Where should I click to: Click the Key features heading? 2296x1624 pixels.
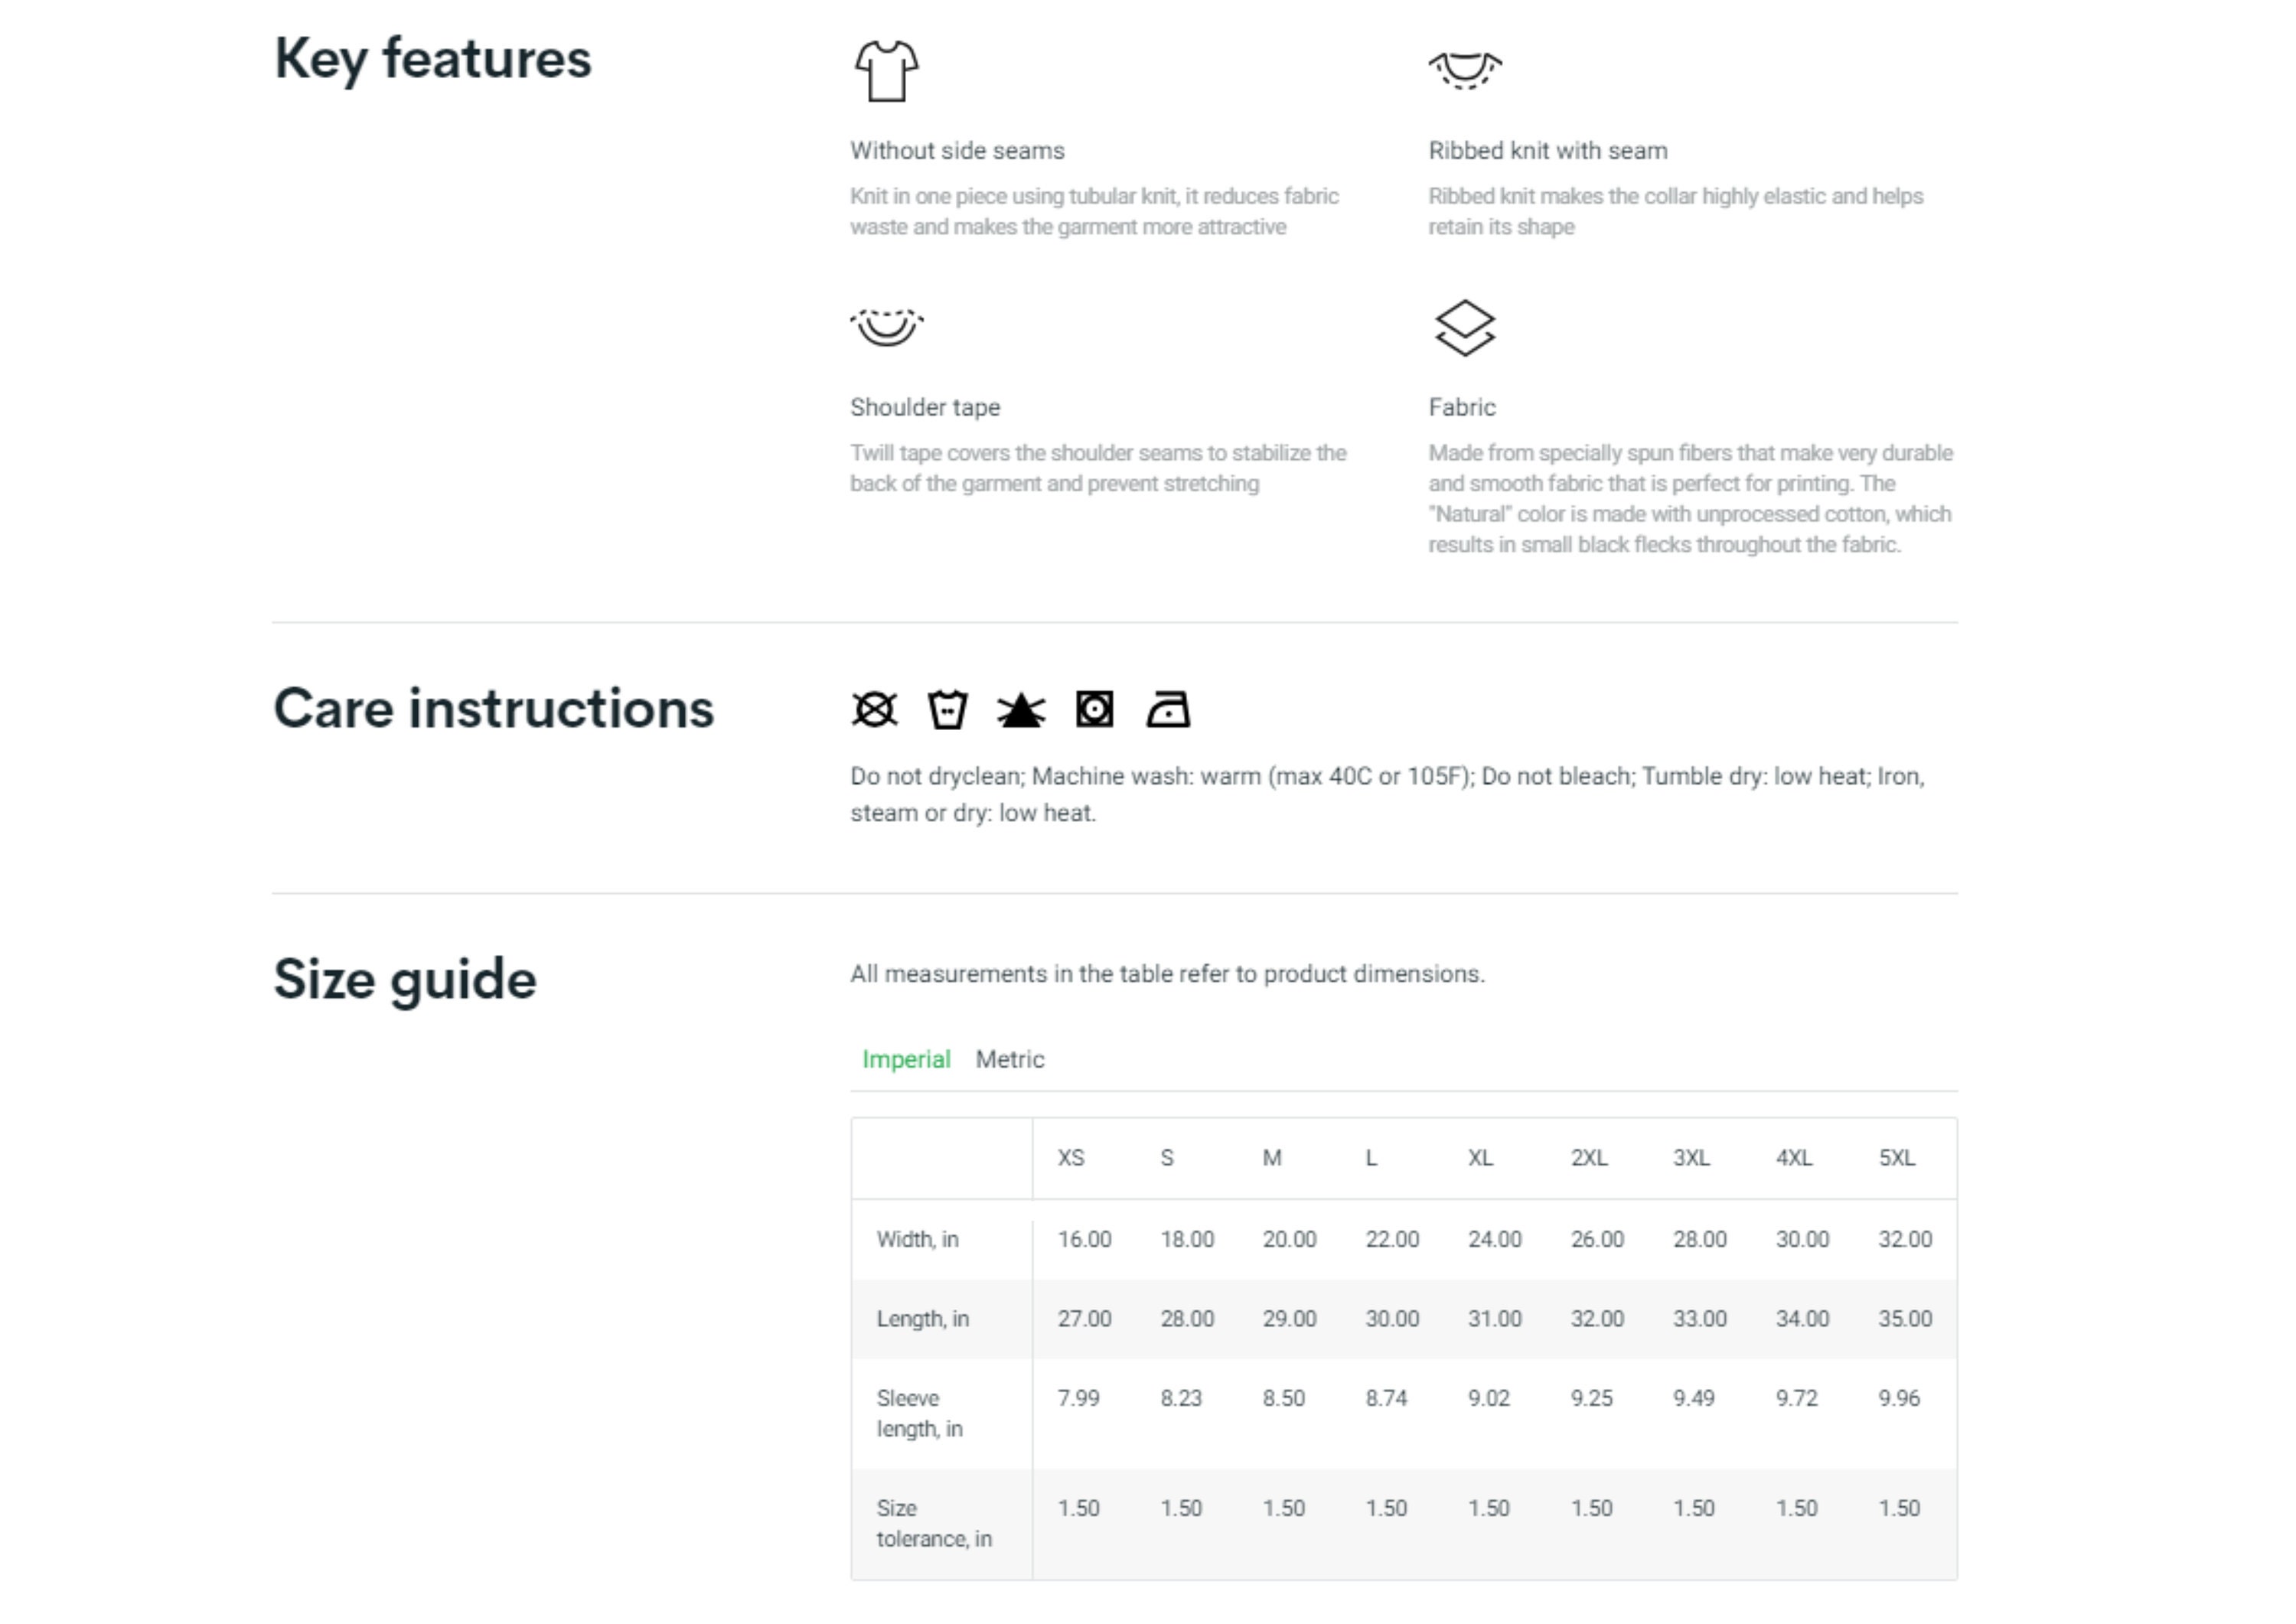click(433, 59)
